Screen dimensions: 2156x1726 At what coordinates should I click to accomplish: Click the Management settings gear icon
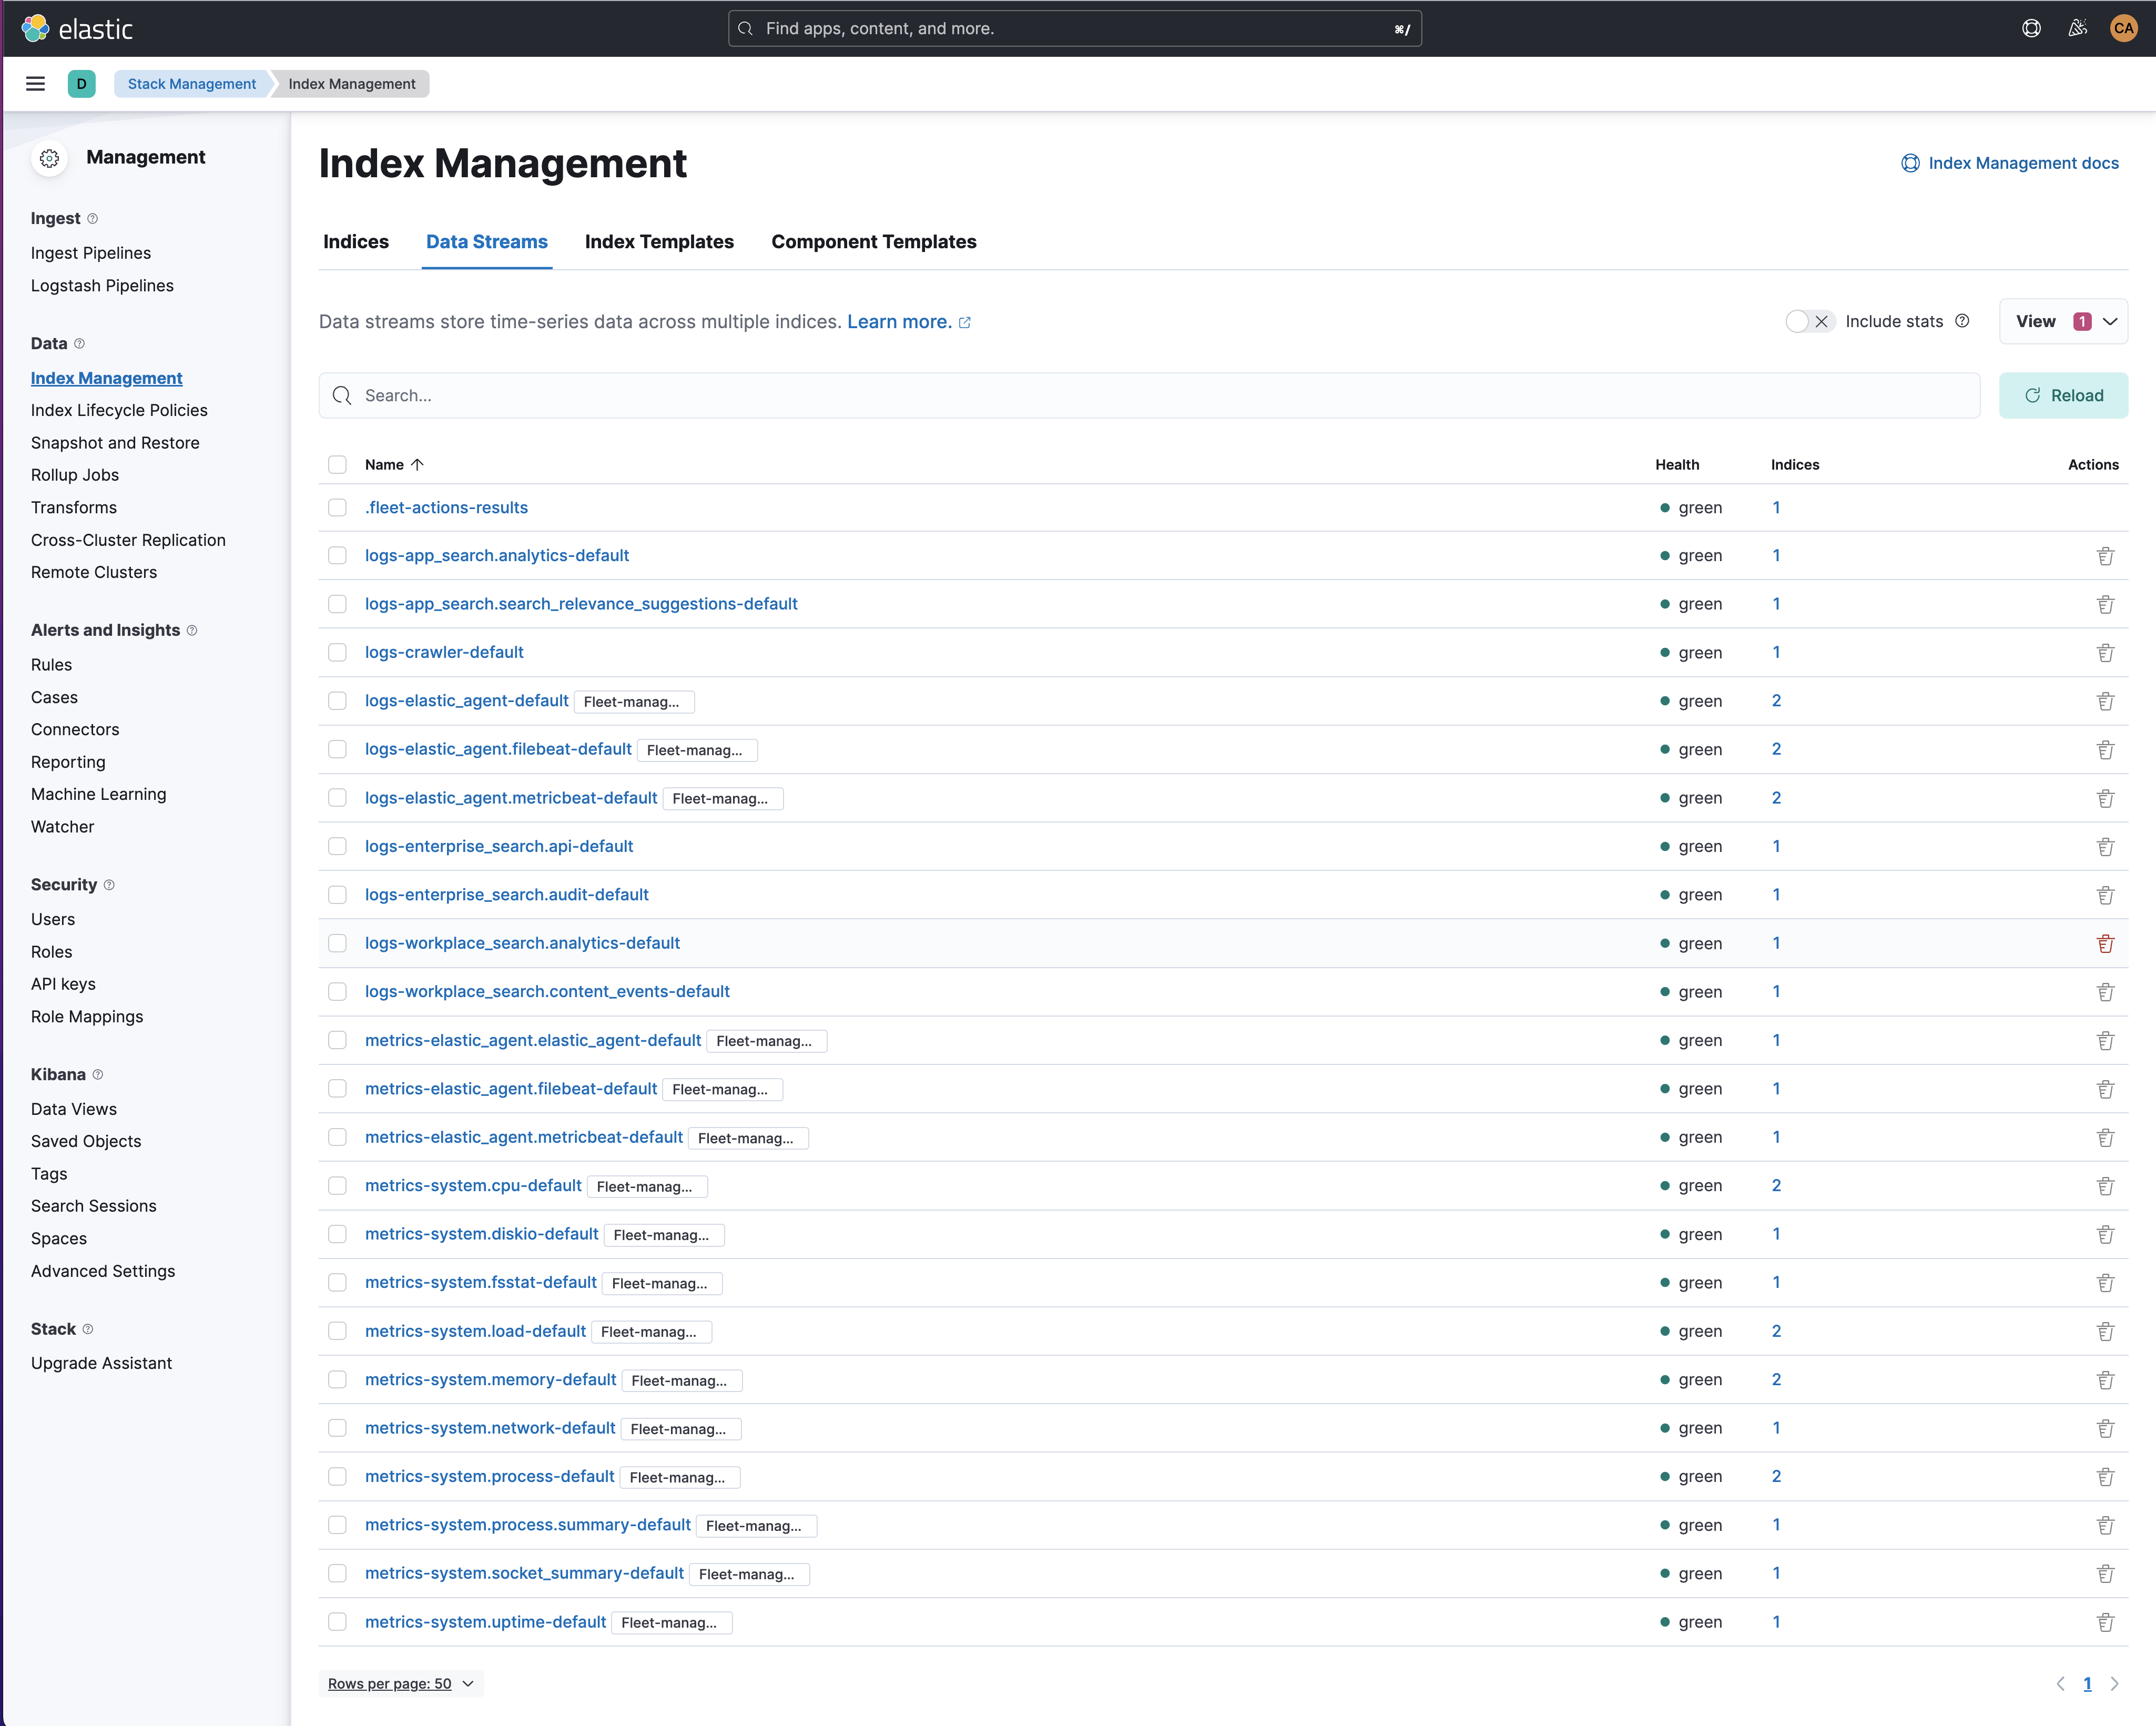click(x=49, y=158)
